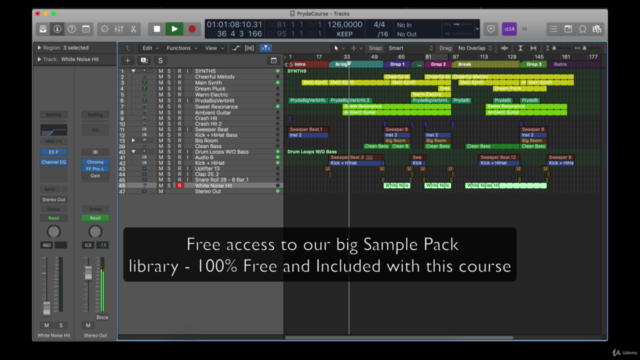Click the red Record button
Screen dimensions: 640x360
coord(192,29)
